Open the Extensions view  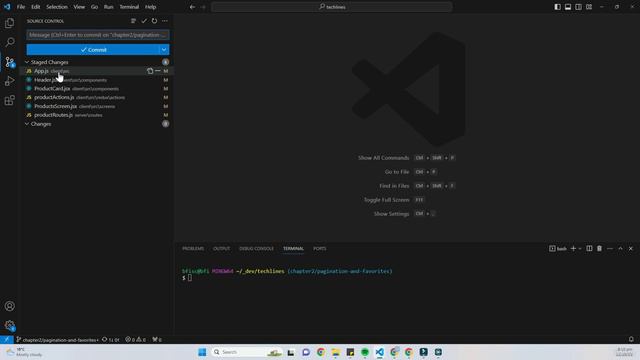coord(9,100)
